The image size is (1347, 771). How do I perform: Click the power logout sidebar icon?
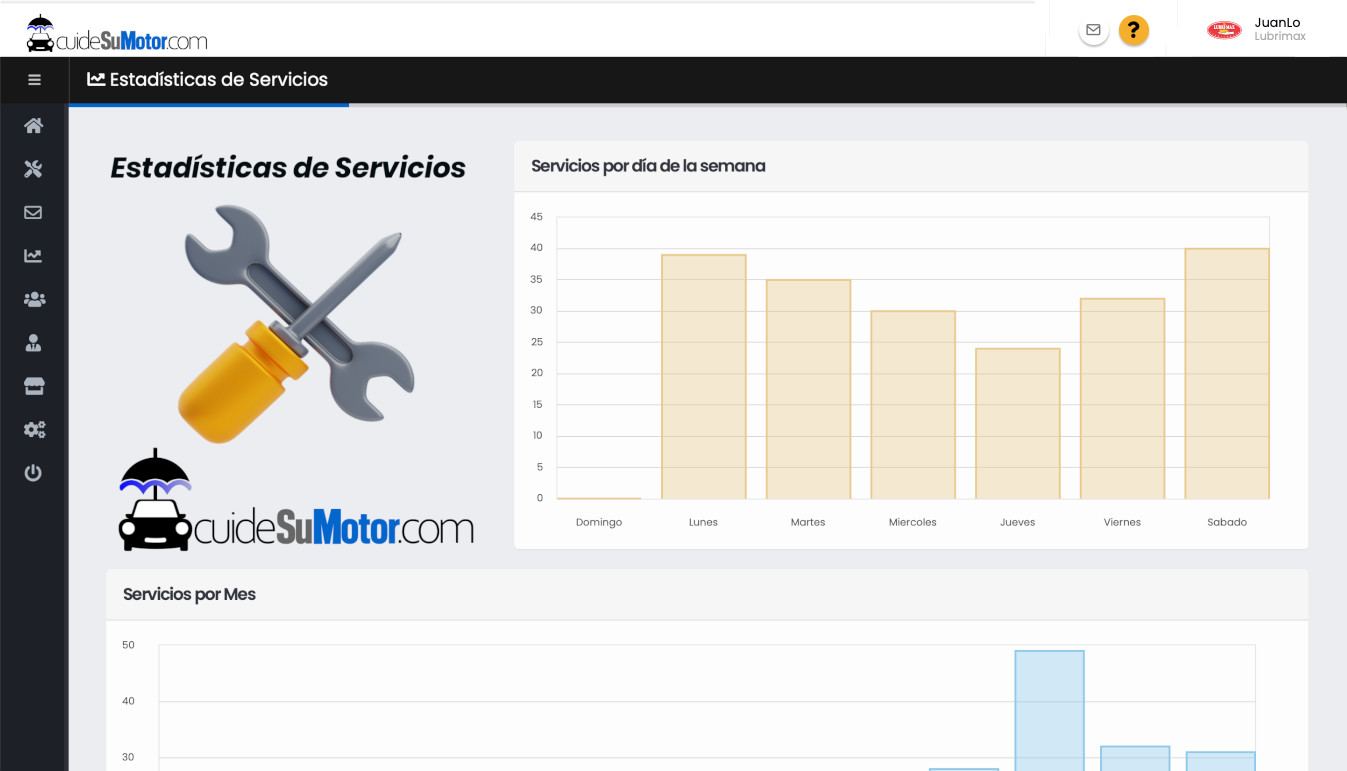[x=34, y=473]
